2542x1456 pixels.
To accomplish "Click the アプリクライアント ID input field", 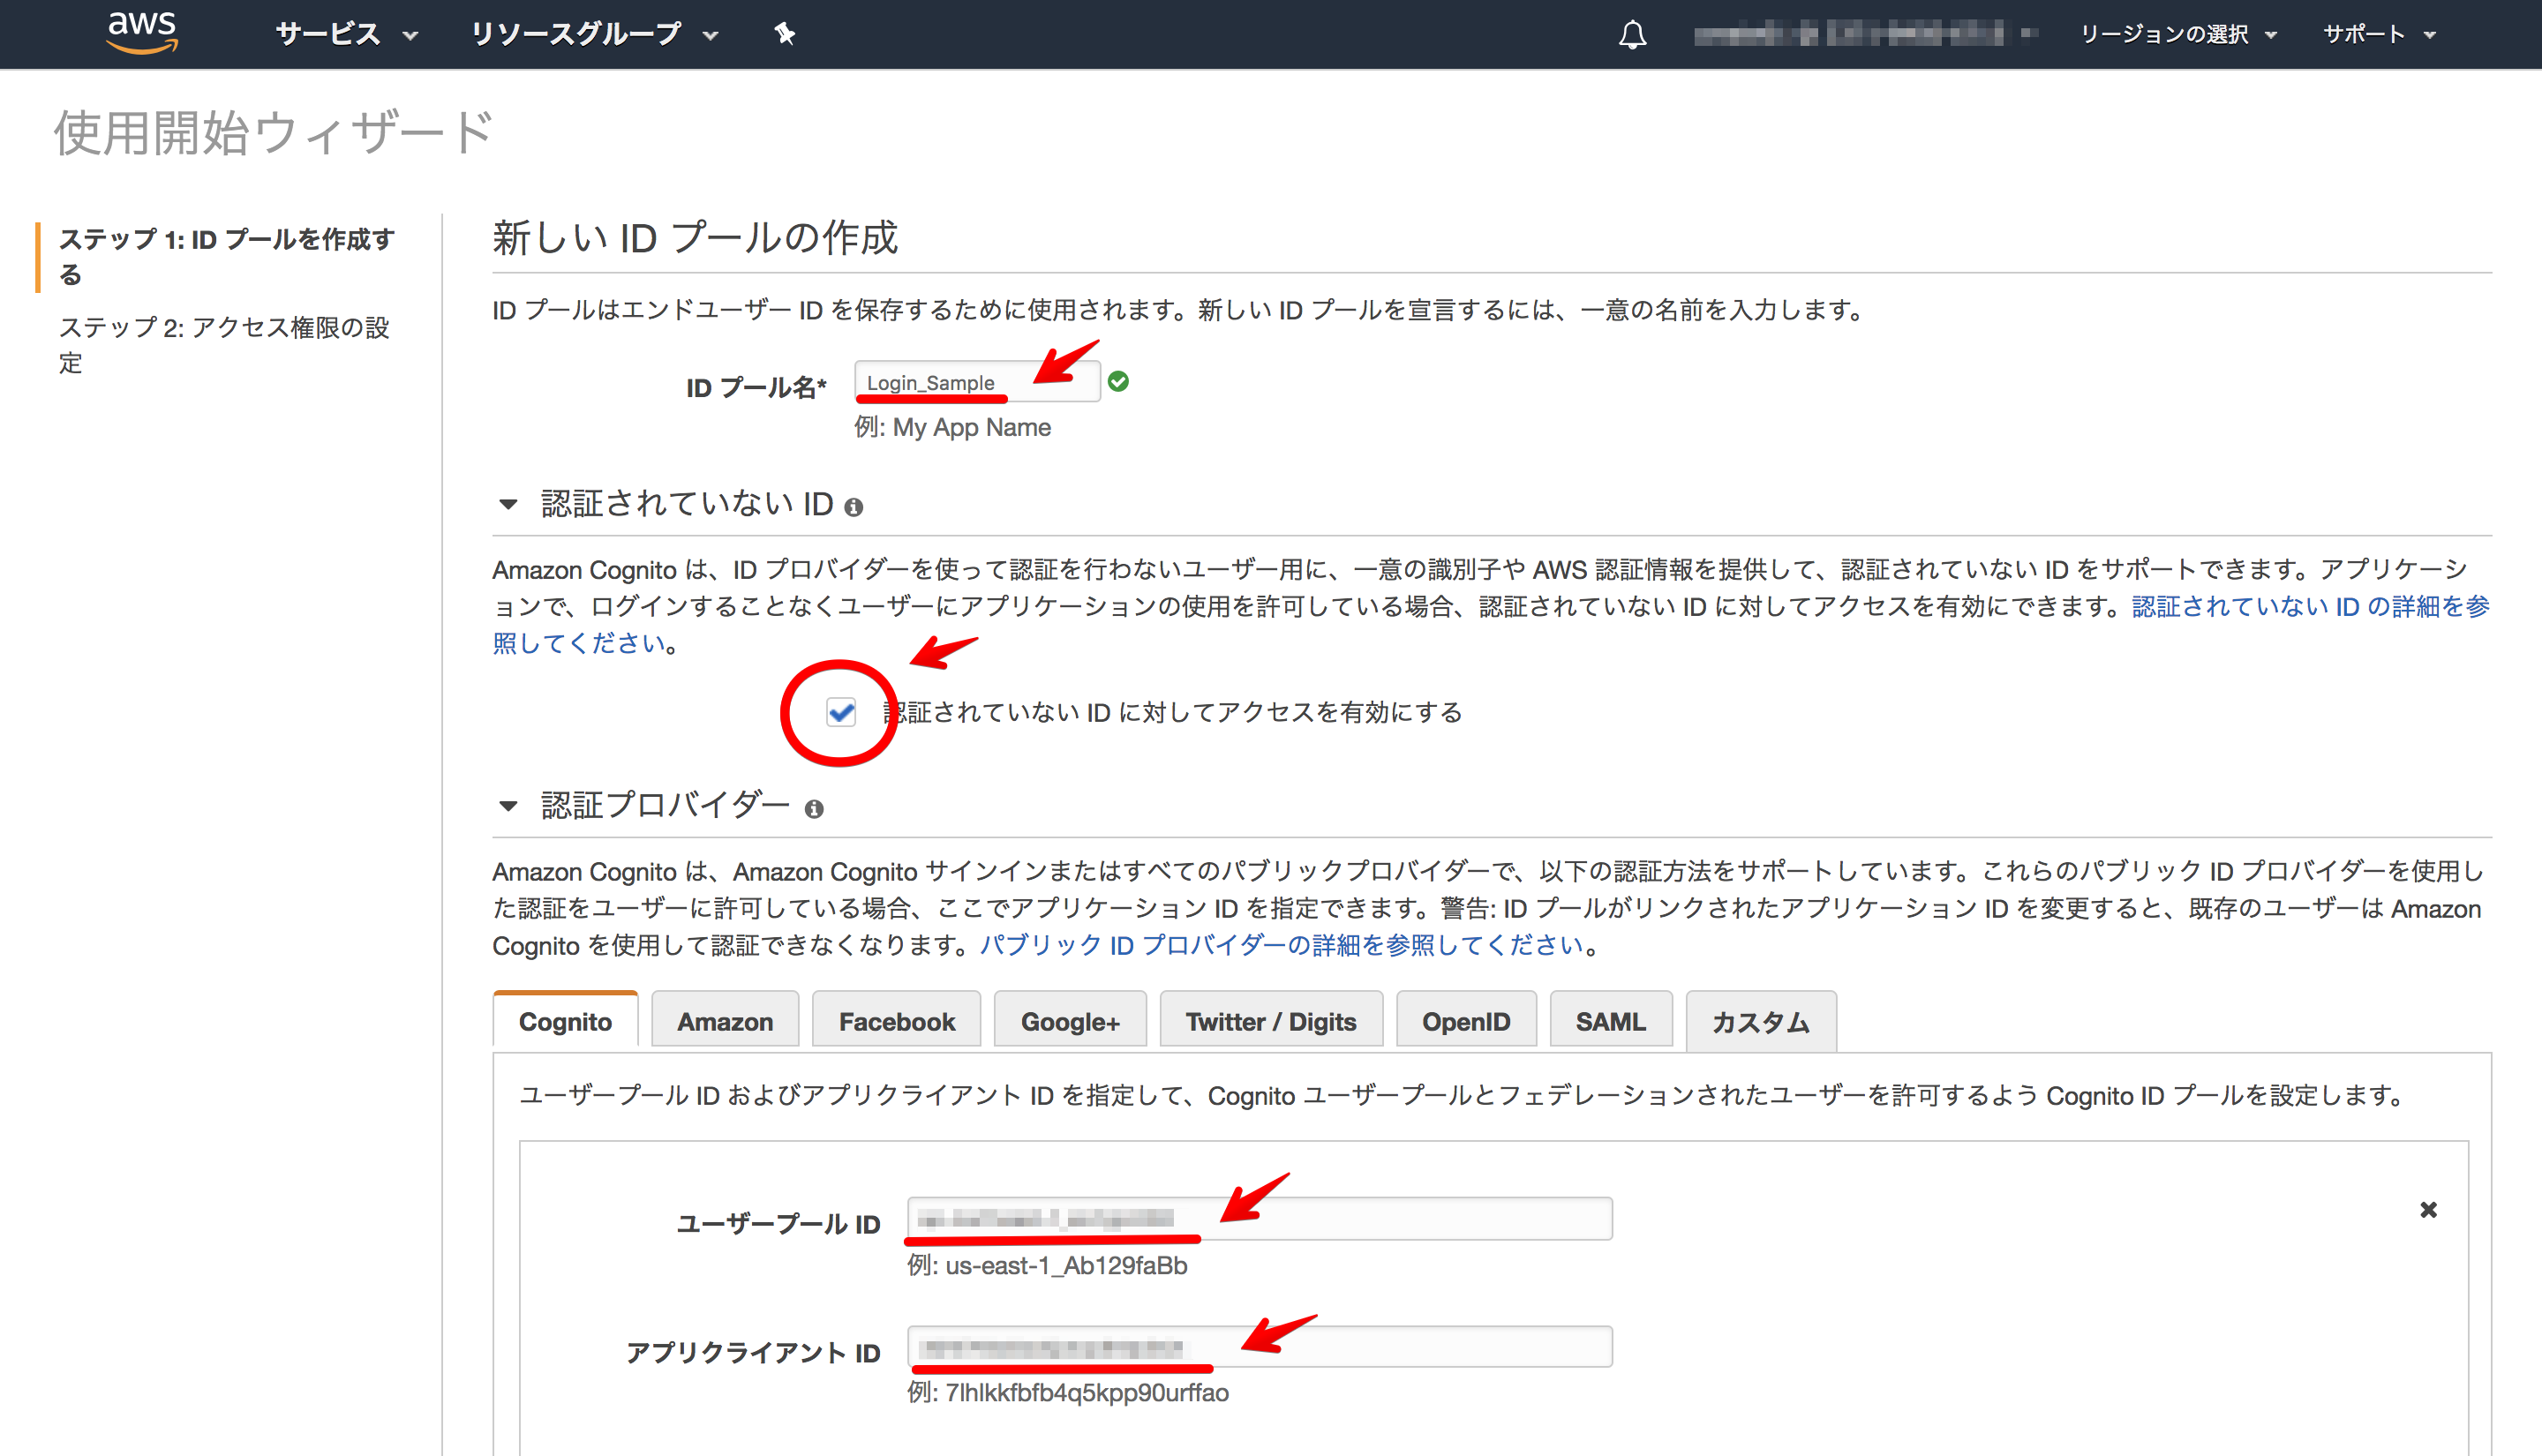I will click(1260, 1347).
